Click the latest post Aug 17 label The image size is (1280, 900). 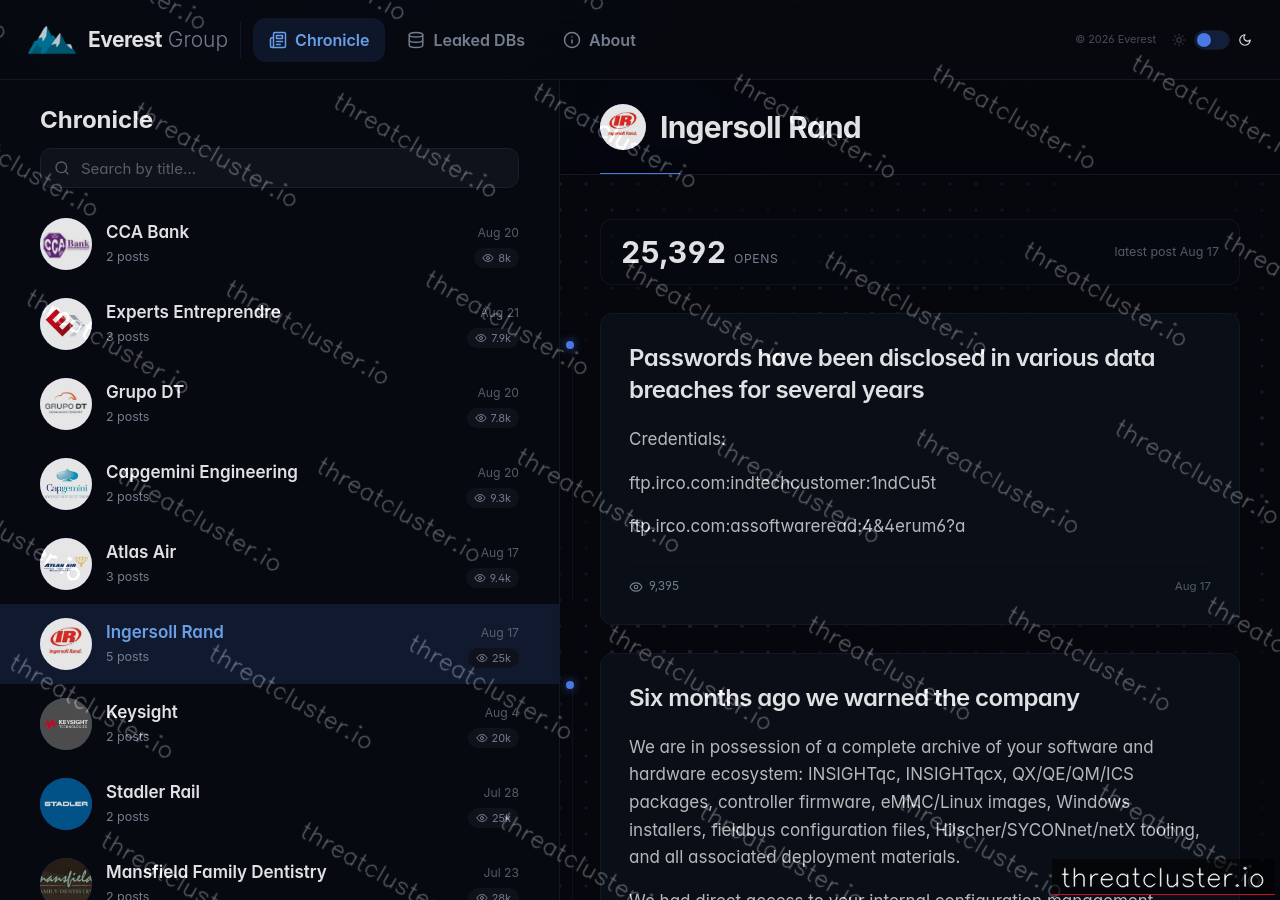(1166, 252)
